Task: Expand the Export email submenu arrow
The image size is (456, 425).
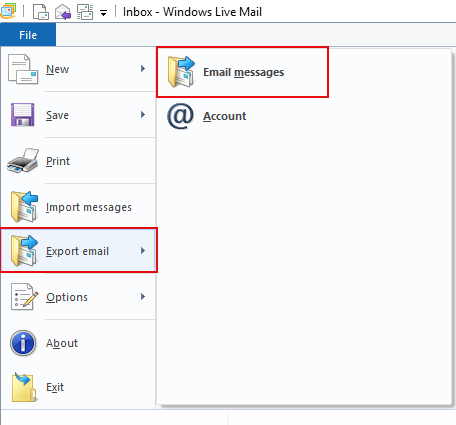Action: 143,251
